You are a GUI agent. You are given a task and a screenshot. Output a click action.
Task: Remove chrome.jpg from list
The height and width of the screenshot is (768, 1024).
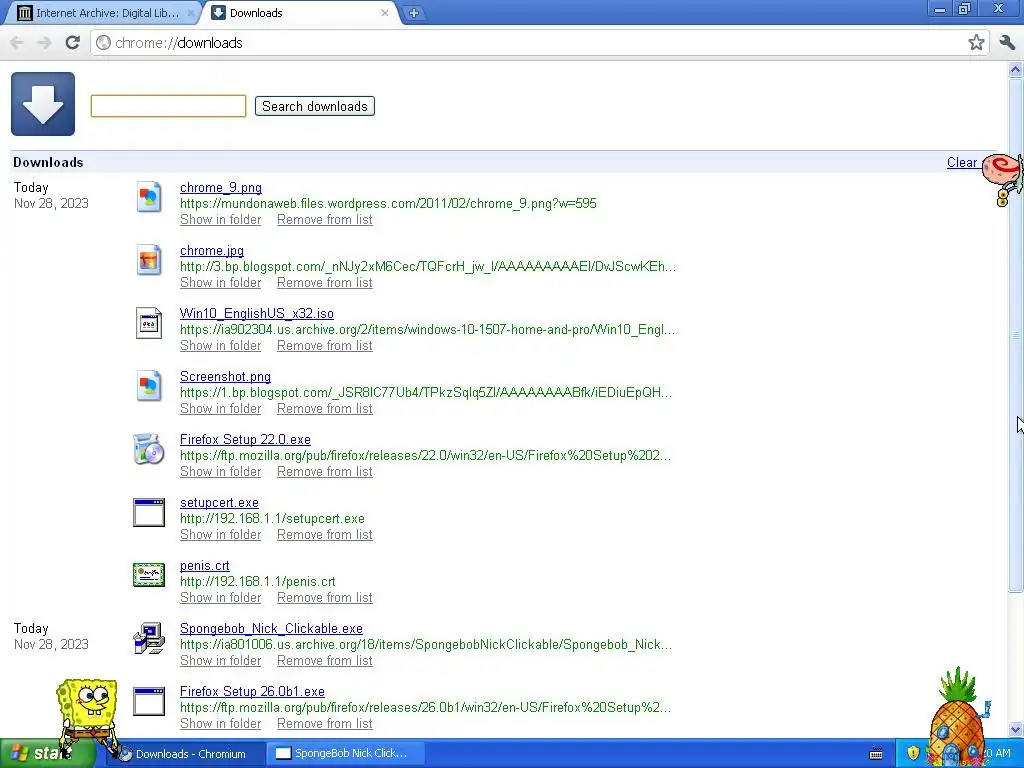tap(325, 283)
